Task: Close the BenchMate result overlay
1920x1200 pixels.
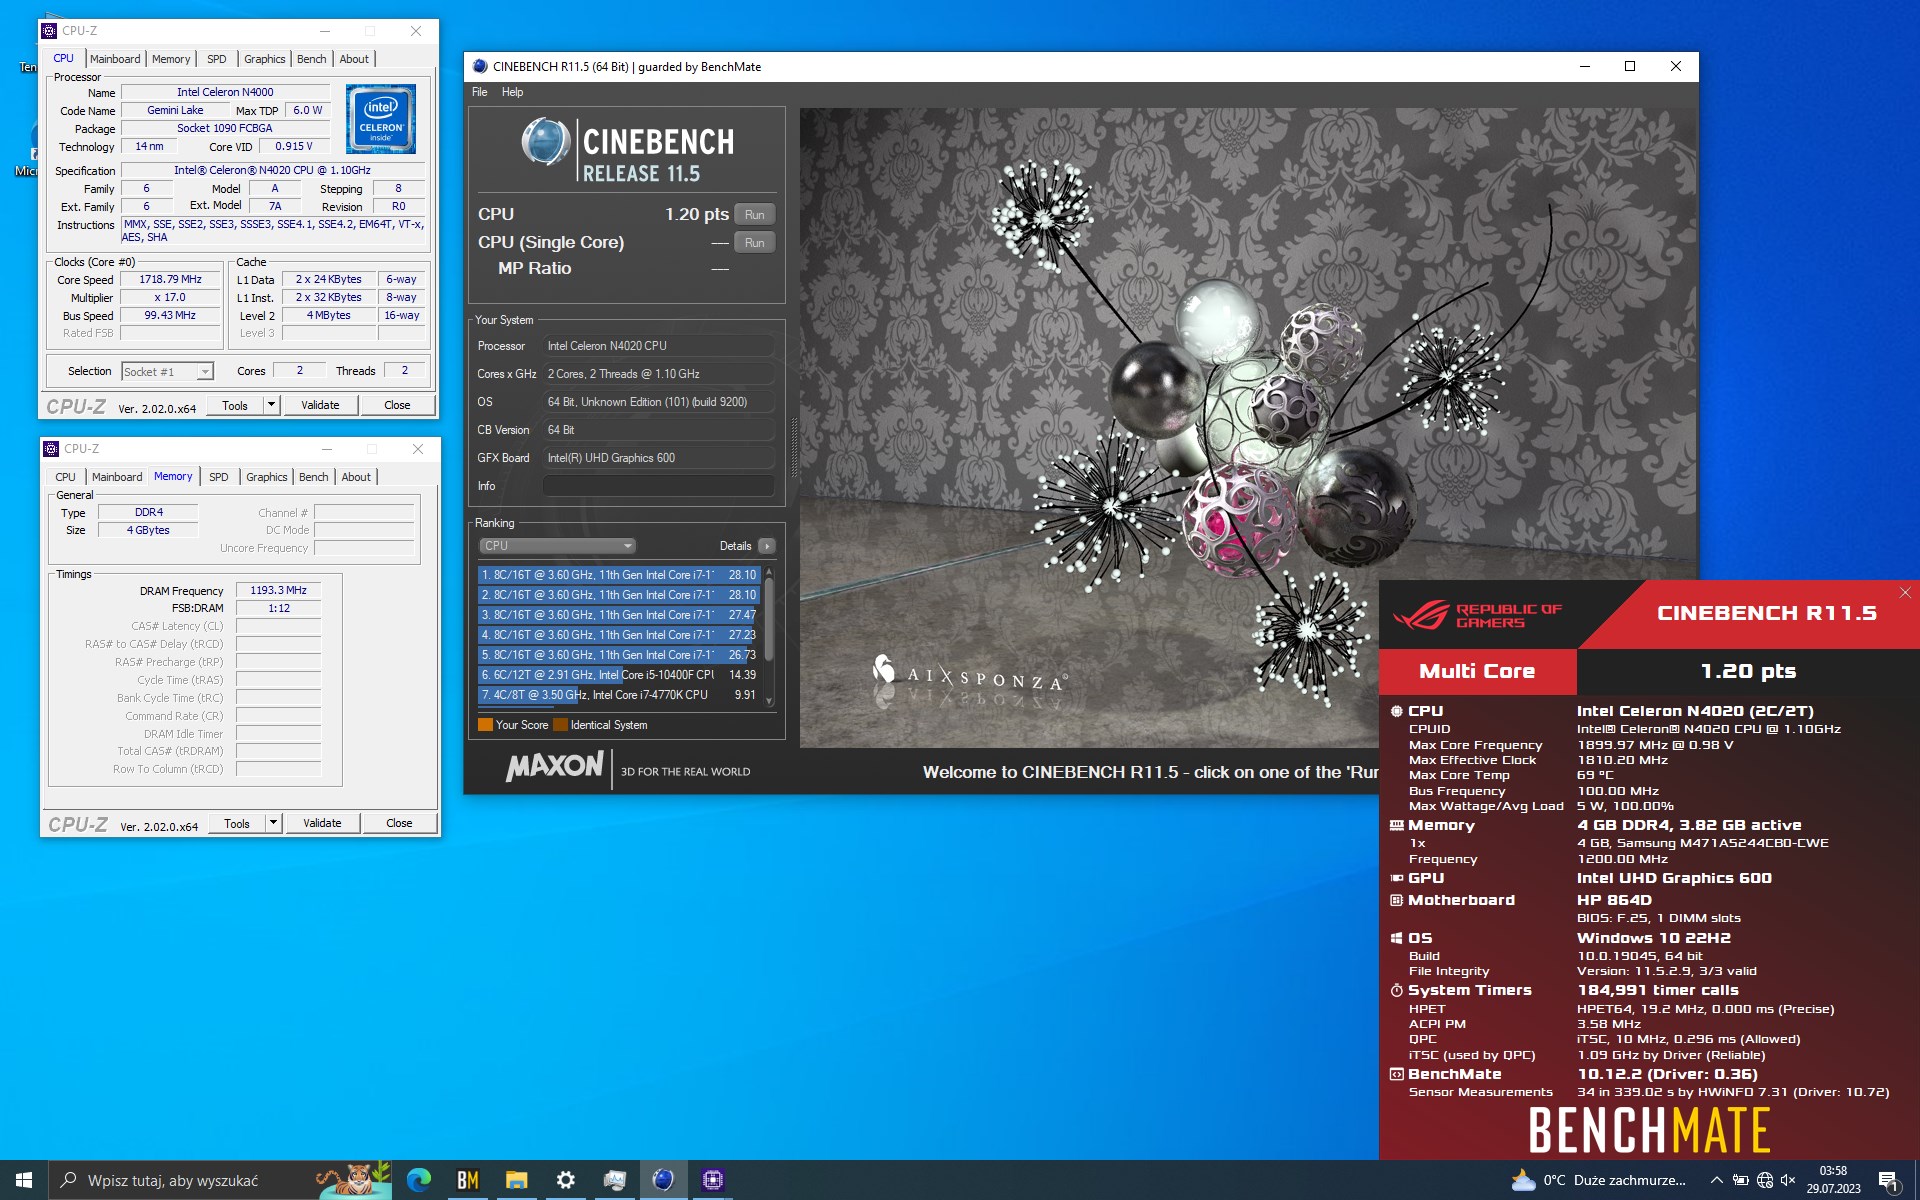Action: point(1905,593)
